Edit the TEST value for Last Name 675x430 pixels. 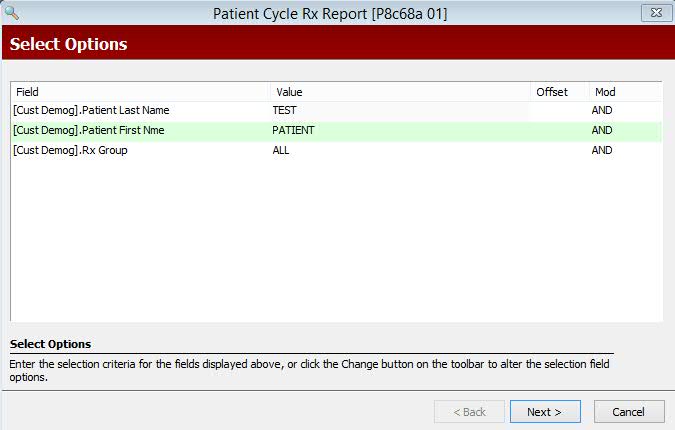click(x=285, y=111)
